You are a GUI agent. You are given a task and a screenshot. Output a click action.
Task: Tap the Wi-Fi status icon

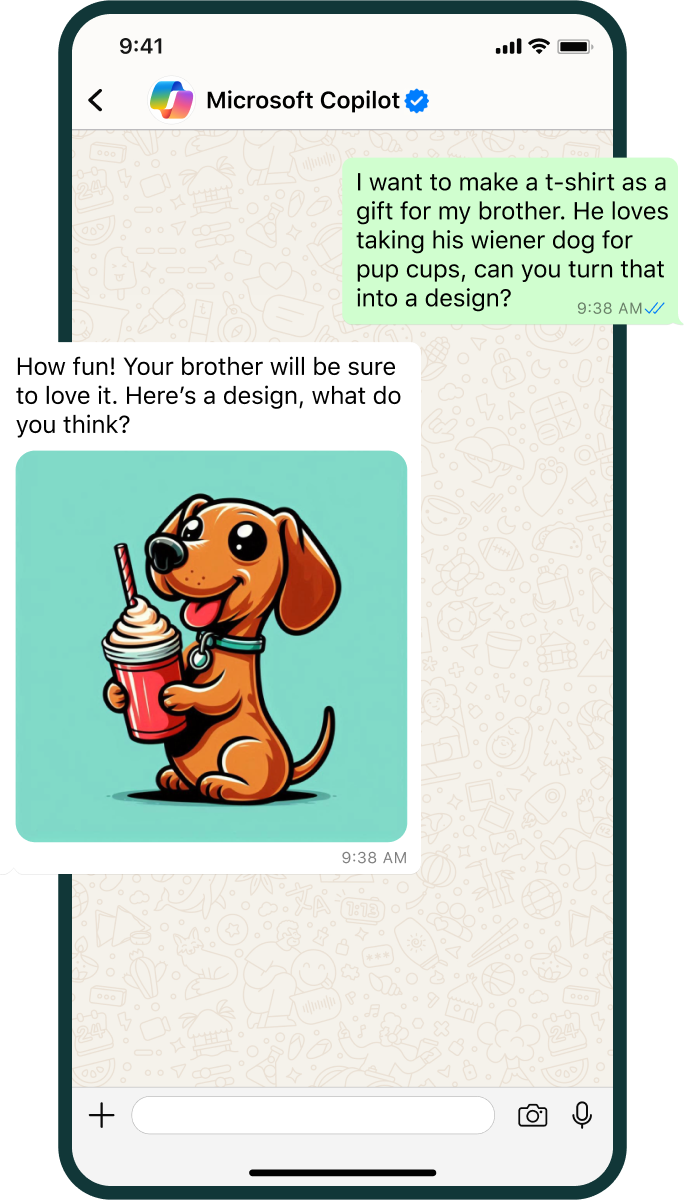(539, 46)
